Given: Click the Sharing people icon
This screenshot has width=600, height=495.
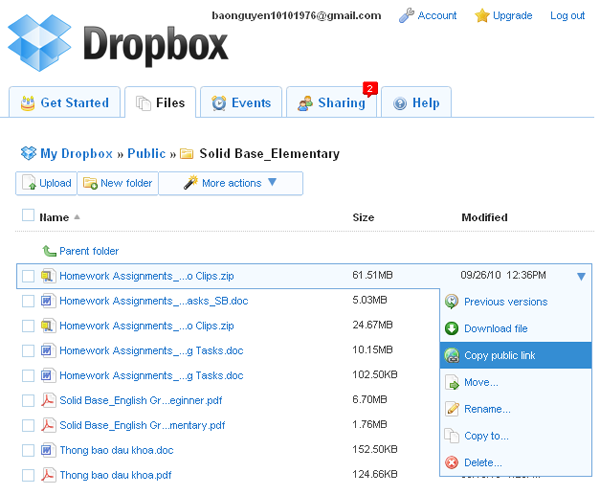Looking at the screenshot, I should pos(305,103).
